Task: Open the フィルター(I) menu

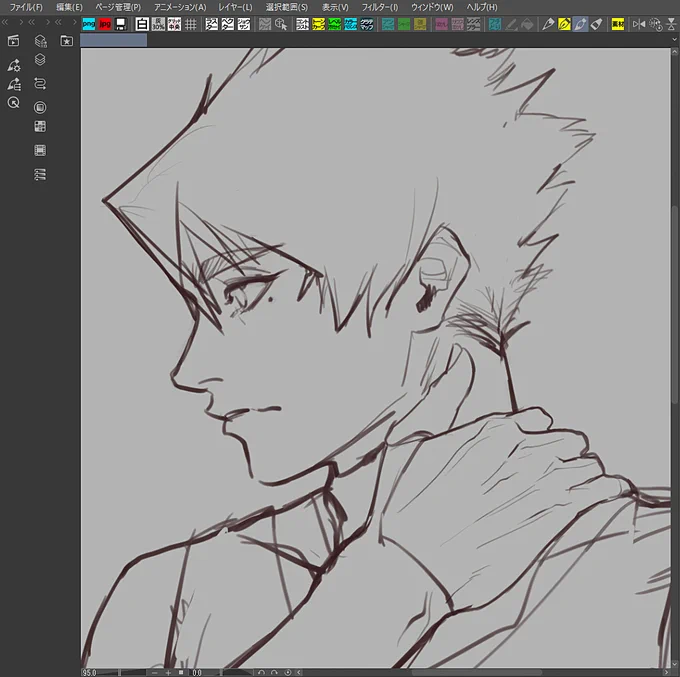Action: coord(379,7)
